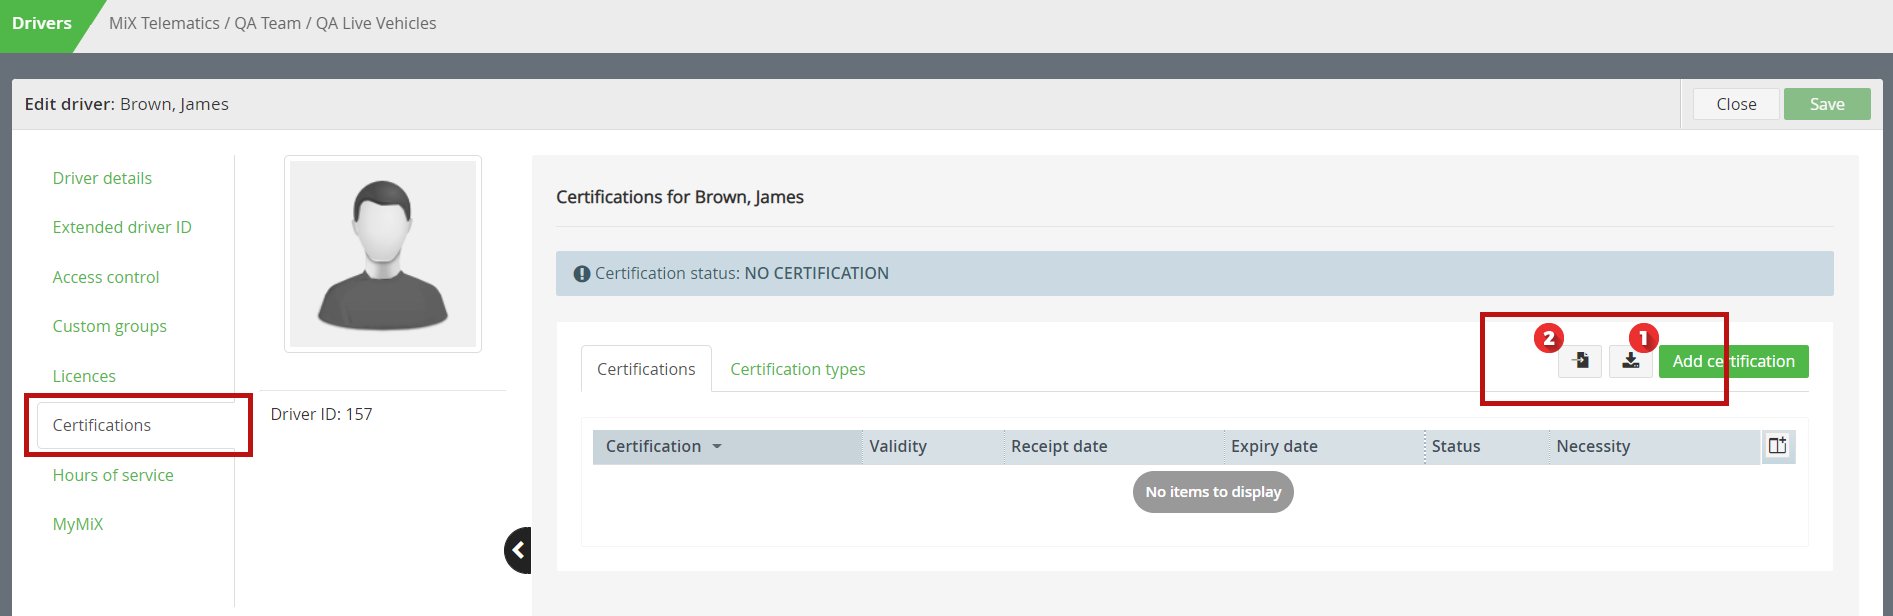Click the import certifications icon button

coord(1580,361)
